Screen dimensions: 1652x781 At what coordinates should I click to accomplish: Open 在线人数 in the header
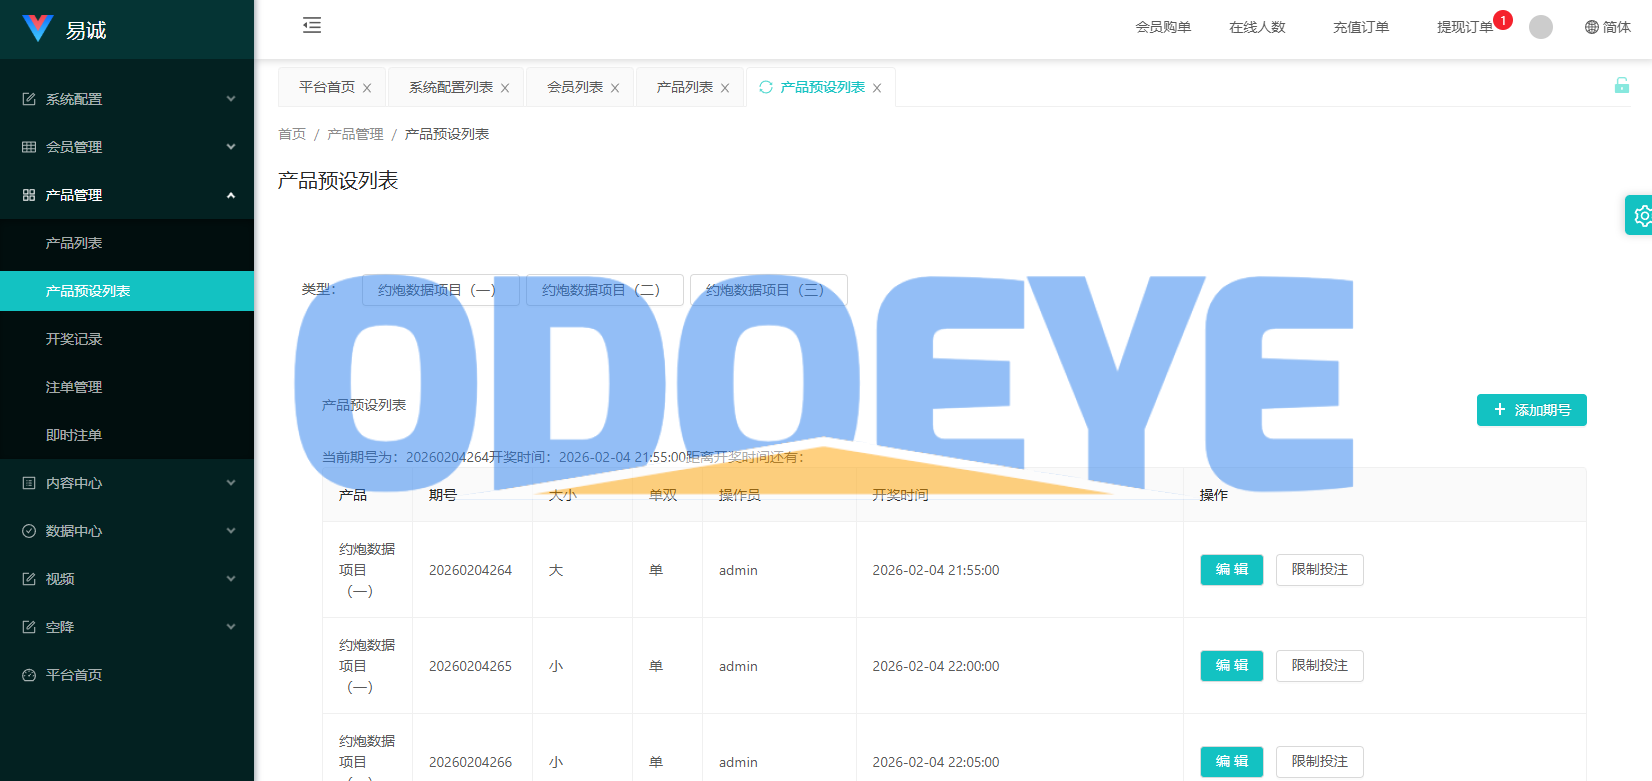(1257, 27)
